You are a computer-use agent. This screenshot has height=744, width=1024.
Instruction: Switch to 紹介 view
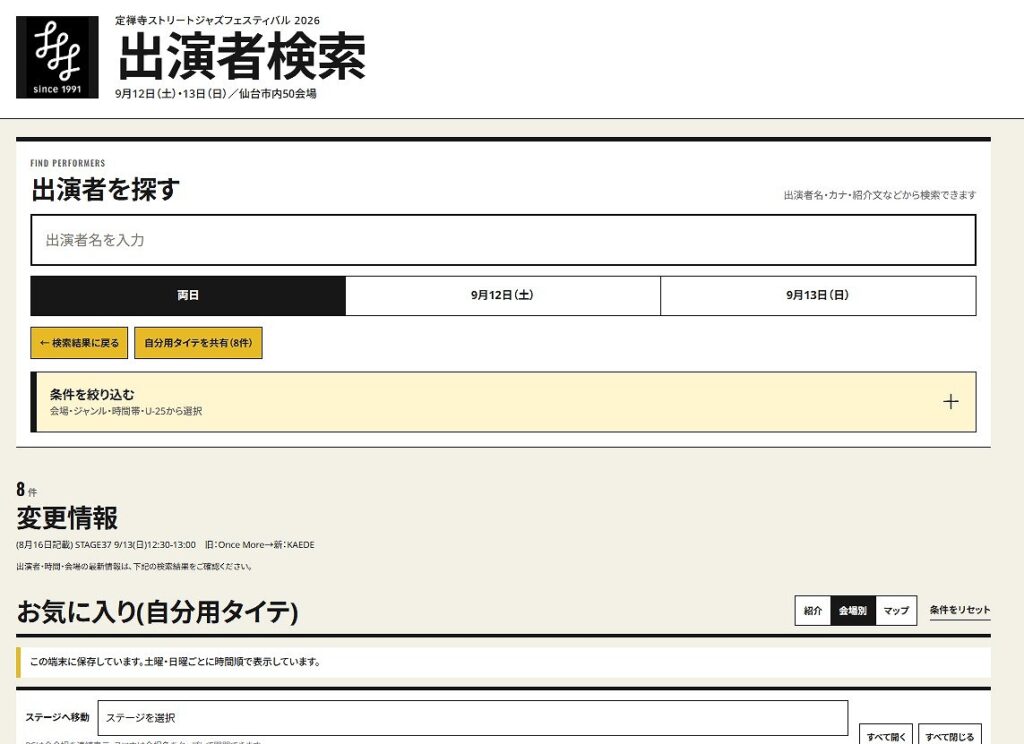pos(812,610)
